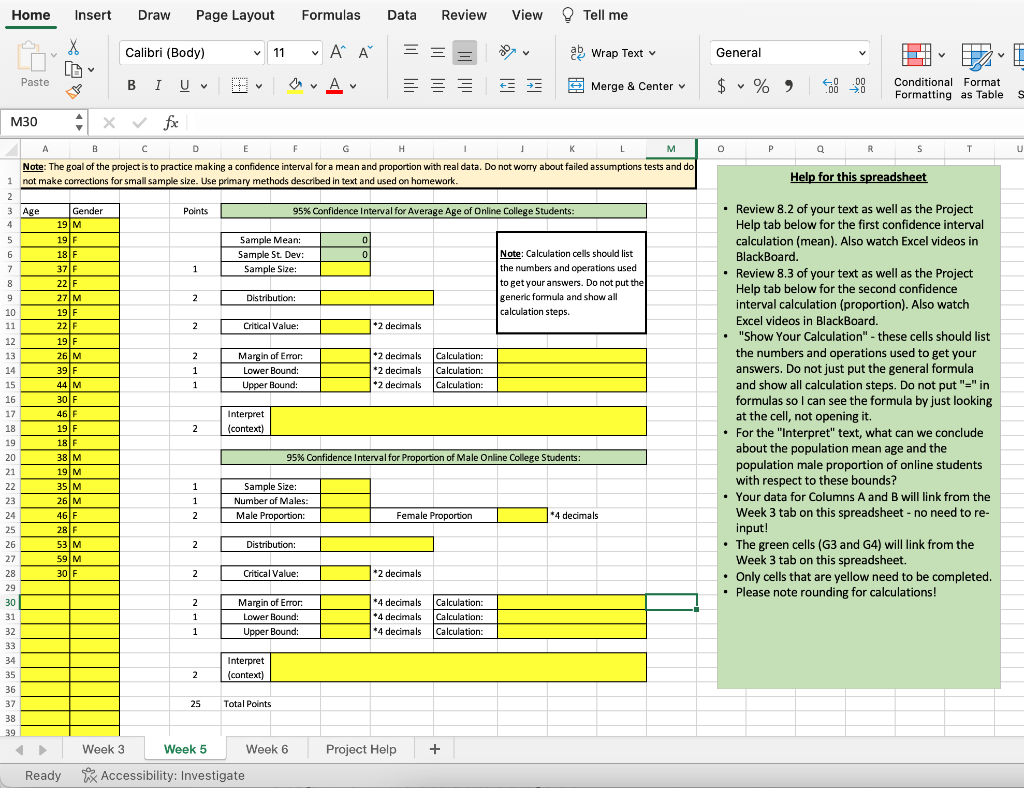Open the General number format dropdown
This screenshot has width=1024, height=788.
862,52
